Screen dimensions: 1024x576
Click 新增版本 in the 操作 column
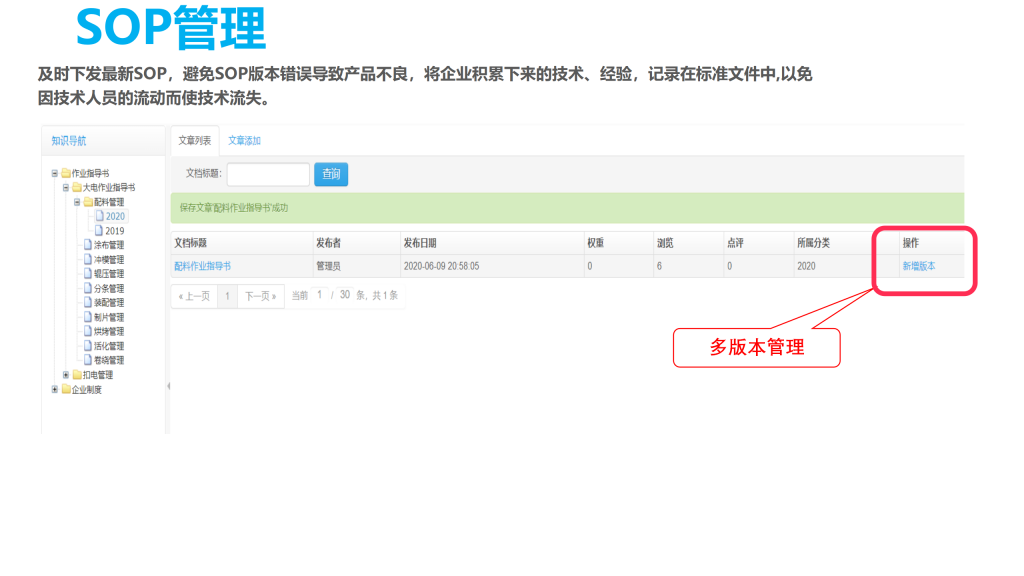tap(919, 266)
